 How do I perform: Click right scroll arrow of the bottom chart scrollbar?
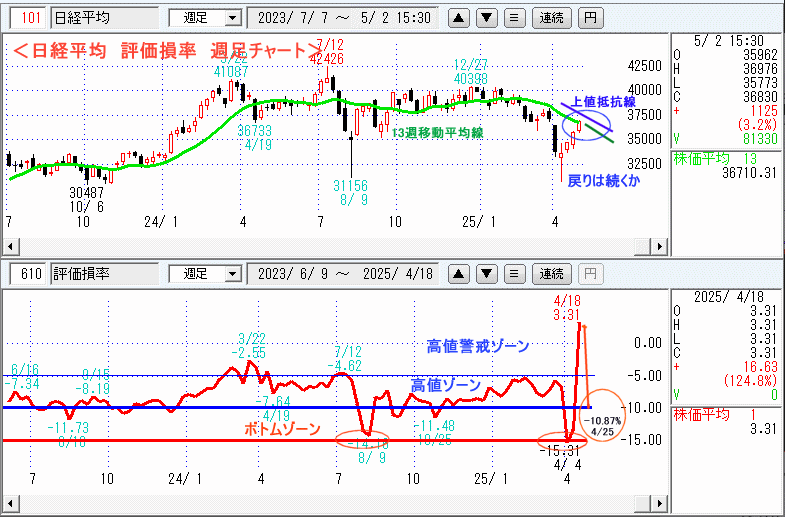(x=660, y=503)
